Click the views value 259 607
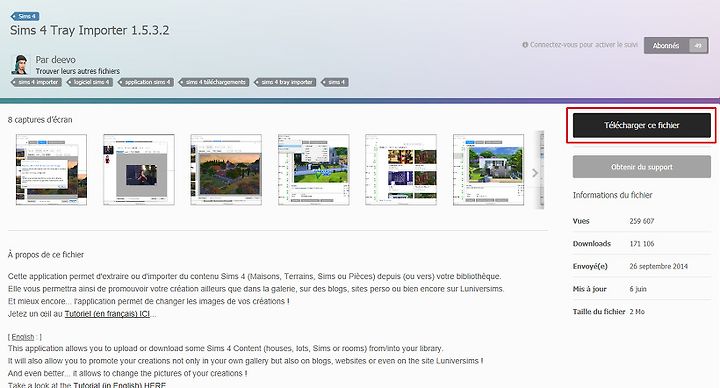720x388 pixels. 641,221
